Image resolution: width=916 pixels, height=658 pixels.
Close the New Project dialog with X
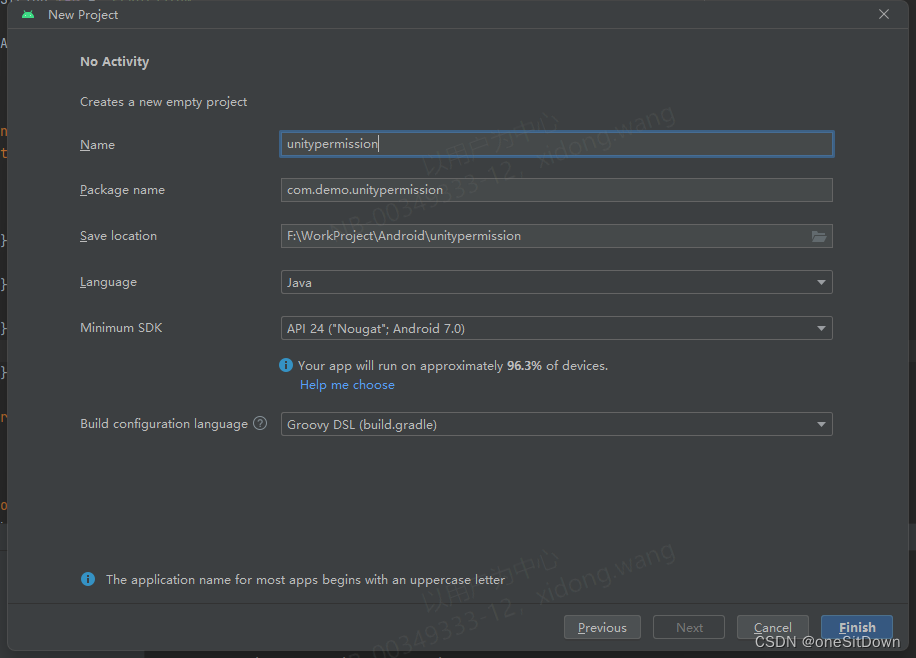point(883,14)
